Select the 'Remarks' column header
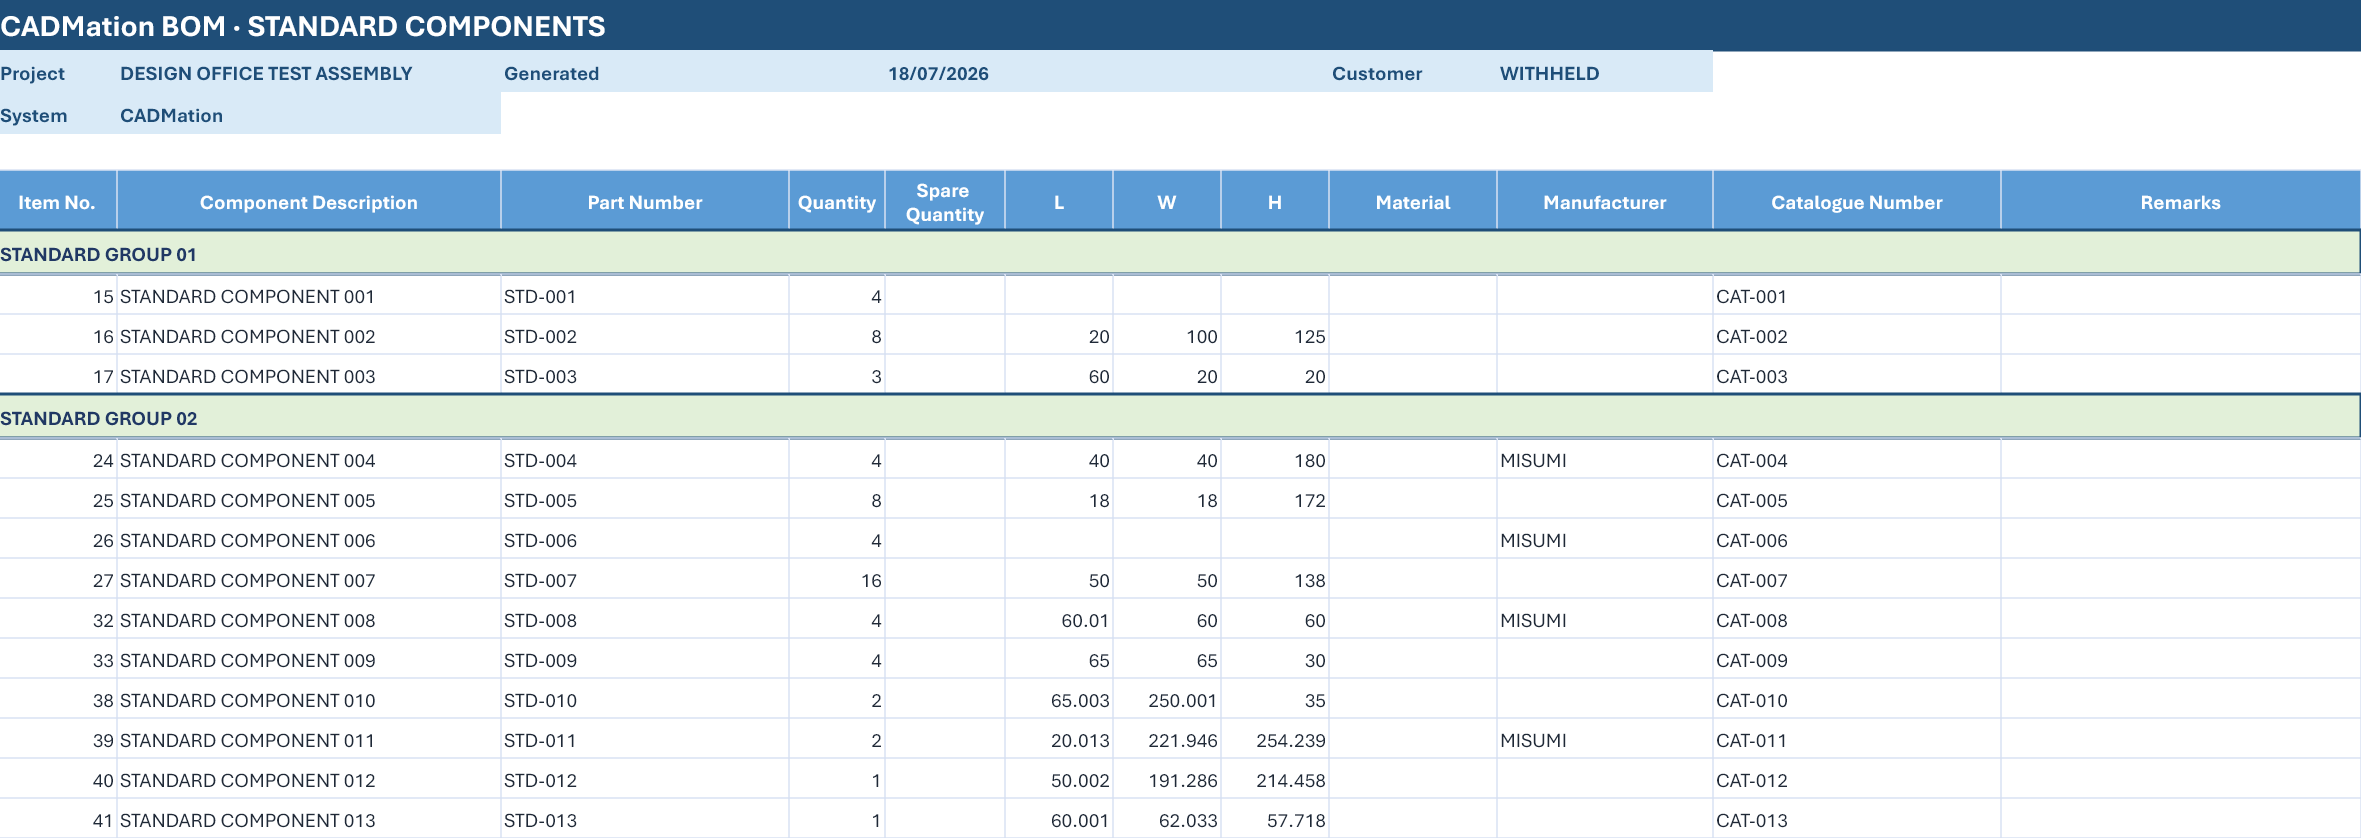Viewport: 2361px width, 838px height. pyautogui.click(x=2181, y=202)
